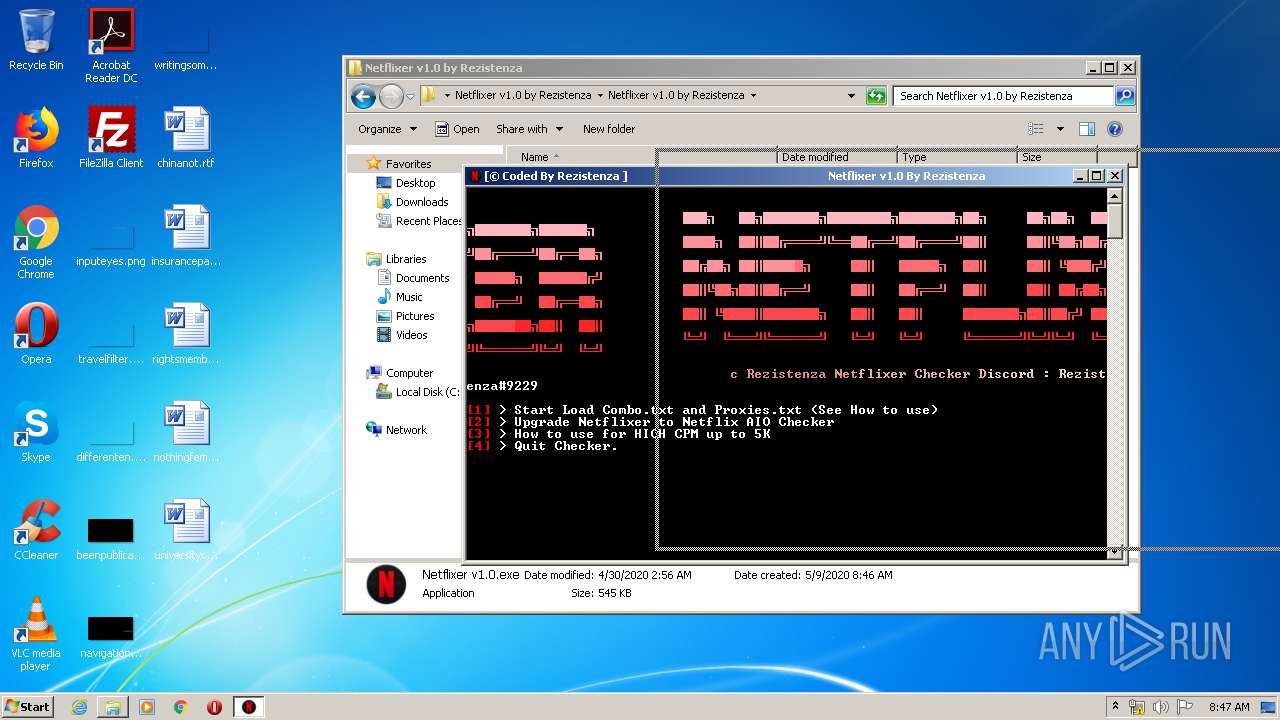Open Desktop in navigation pane
1280x720 pixels.
(405, 183)
